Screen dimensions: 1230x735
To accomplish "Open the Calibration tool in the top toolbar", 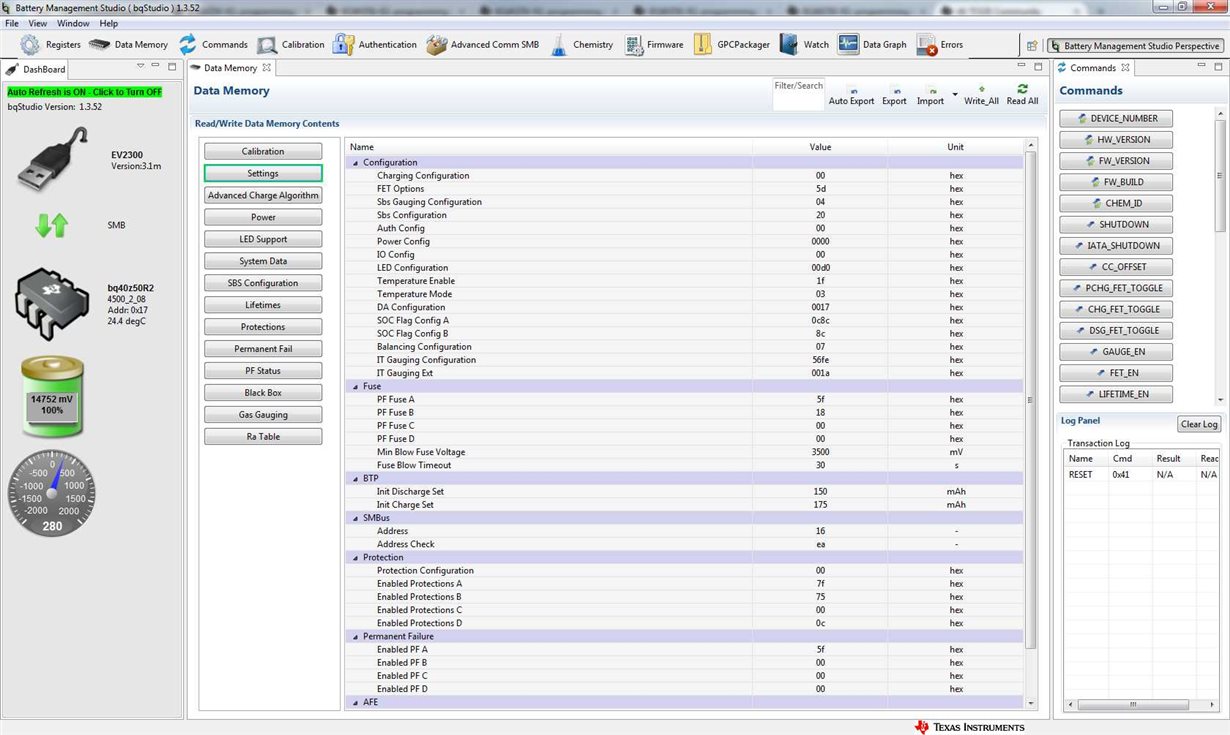I will [x=291, y=45].
